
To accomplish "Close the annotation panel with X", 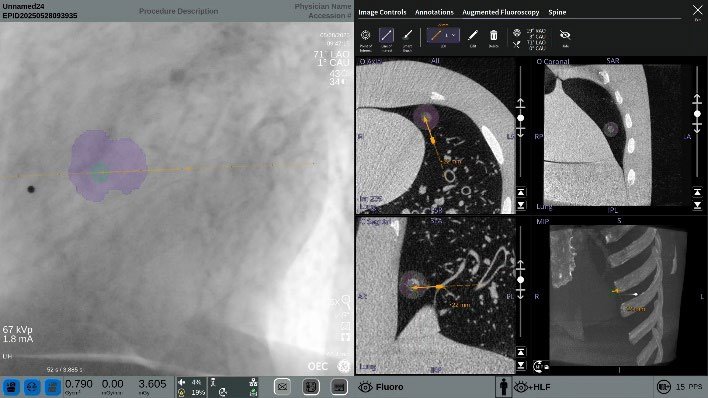I will (x=697, y=10).
